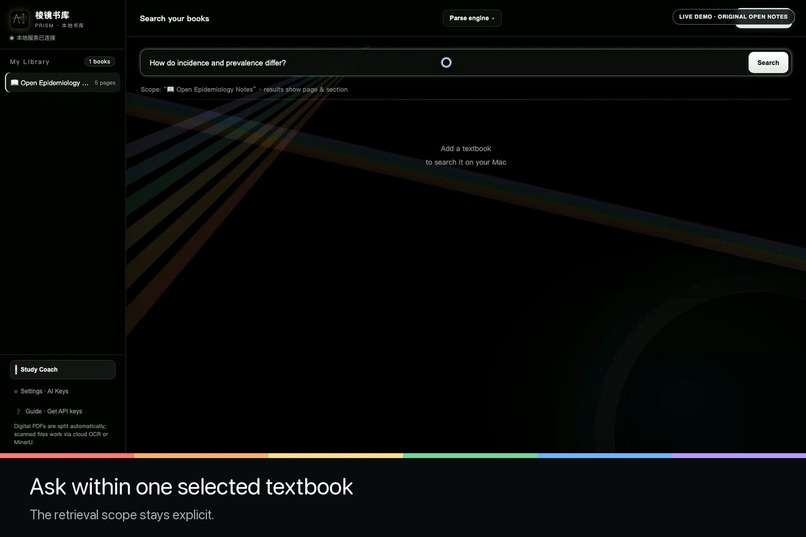Click the search query input field
Viewport: 806px width, 537px height.
[444, 63]
